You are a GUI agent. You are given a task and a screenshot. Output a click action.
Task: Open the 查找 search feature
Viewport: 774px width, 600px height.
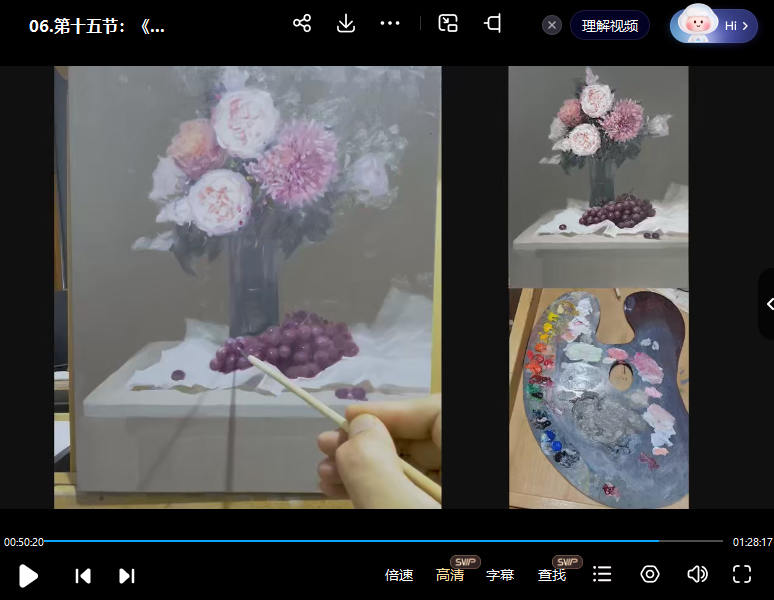(552, 575)
